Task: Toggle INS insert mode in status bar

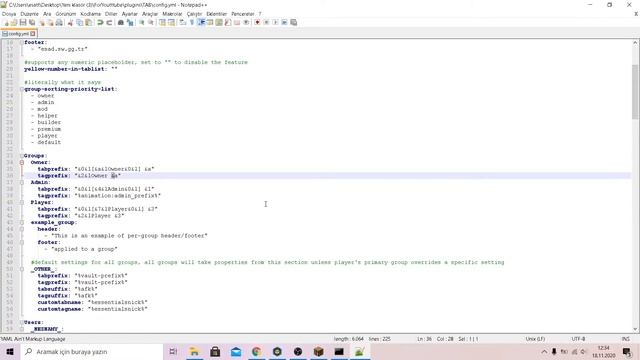Action: 625,339
